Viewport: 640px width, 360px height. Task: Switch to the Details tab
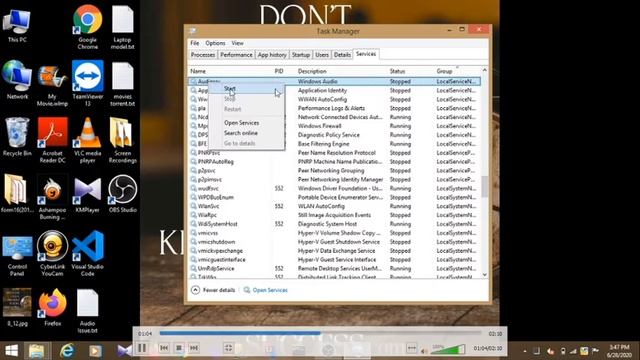[x=342, y=55]
